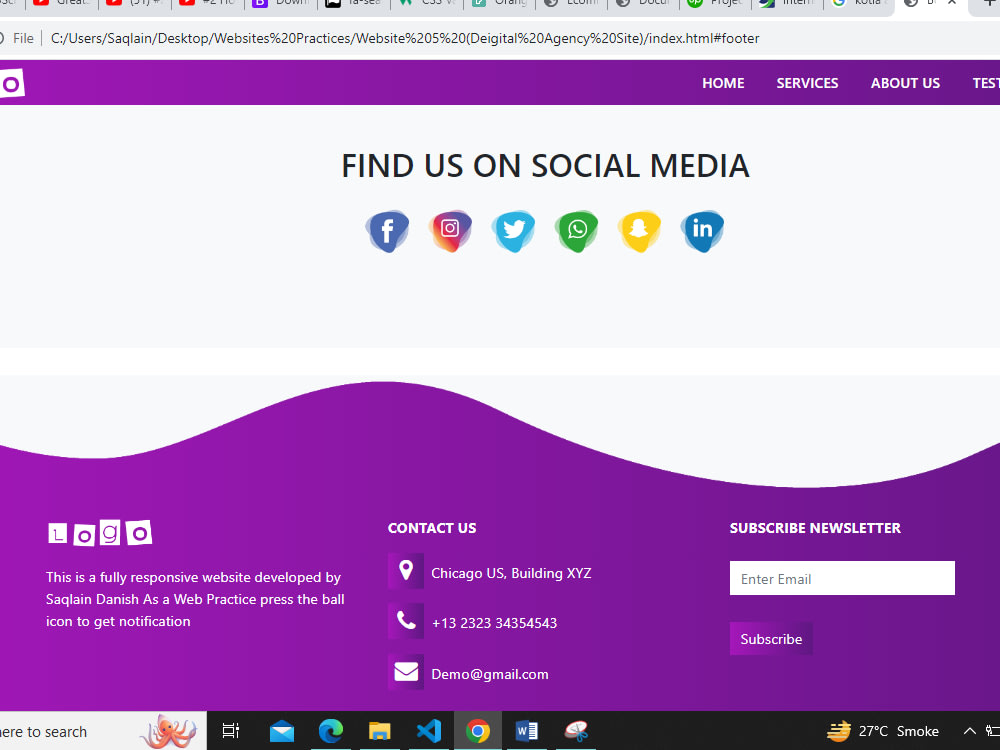Viewport: 1000px width, 750px height.
Task: Click the octopus search highlight icon
Action: pos(168,731)
